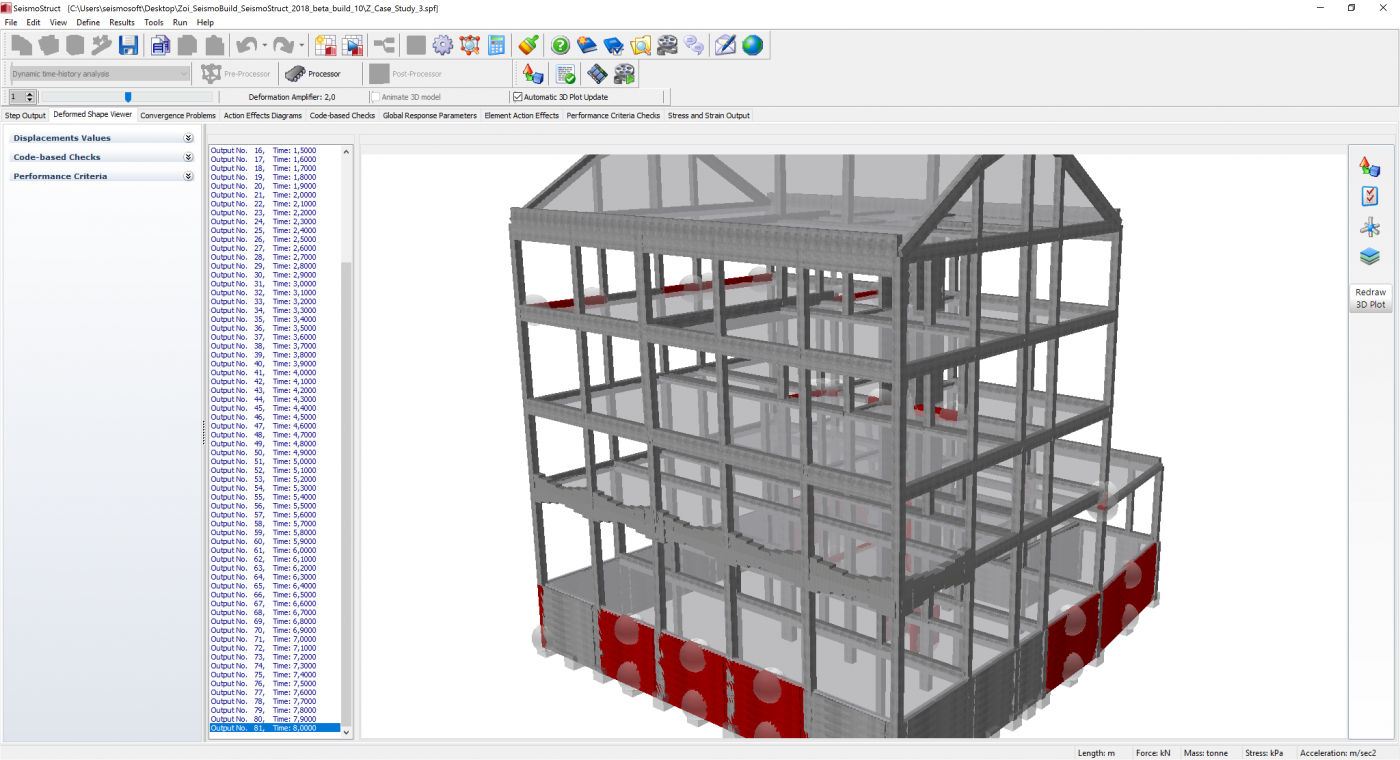Click the 3D shapes icon beside the Post-Processor button
The height and width of the screenshot is (760, 1400).
coord(533,74)
